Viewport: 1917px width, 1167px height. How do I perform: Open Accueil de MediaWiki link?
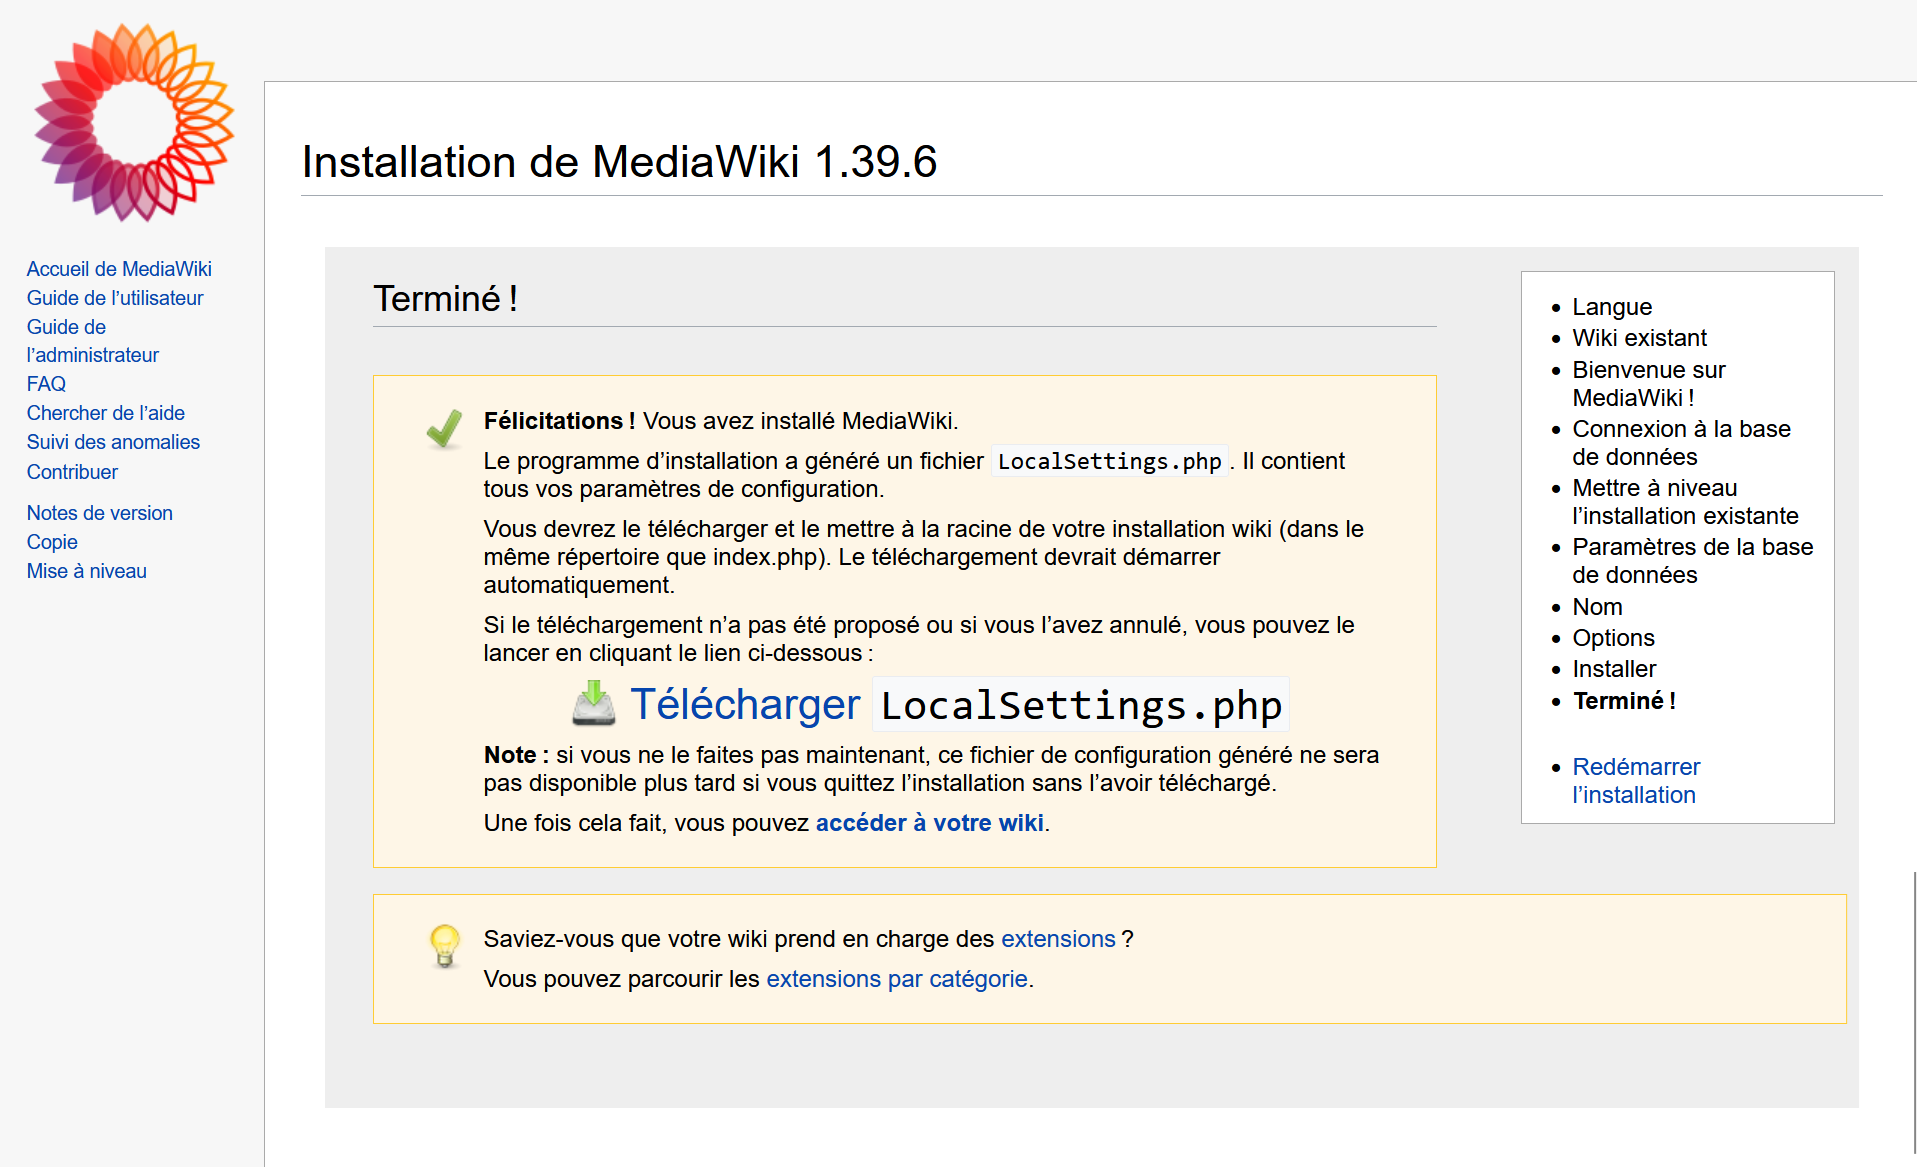(x=119, y=269)
